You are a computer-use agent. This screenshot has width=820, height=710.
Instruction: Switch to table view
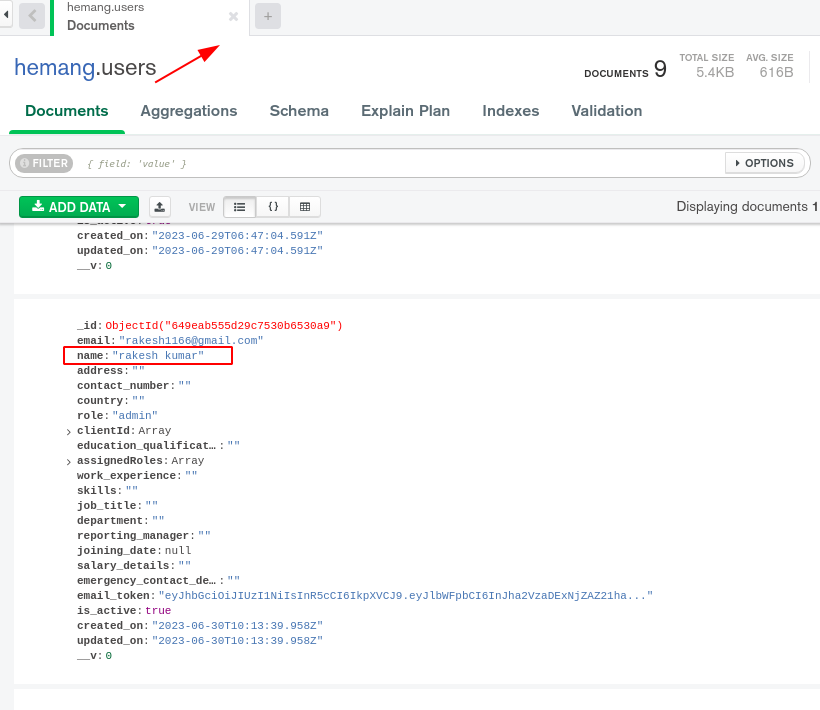tap(305, 207)
